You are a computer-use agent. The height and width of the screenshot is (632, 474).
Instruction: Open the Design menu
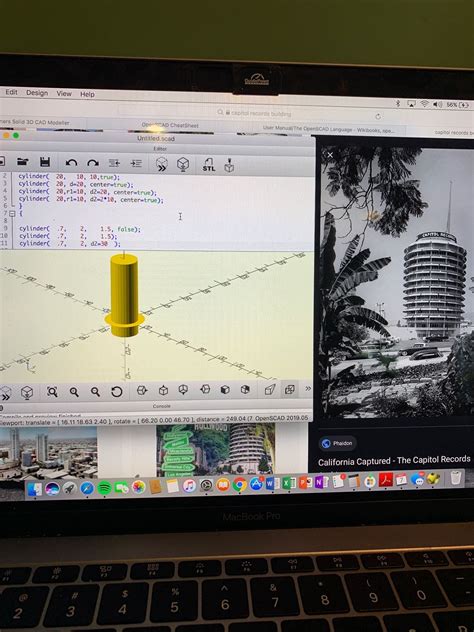37,93
